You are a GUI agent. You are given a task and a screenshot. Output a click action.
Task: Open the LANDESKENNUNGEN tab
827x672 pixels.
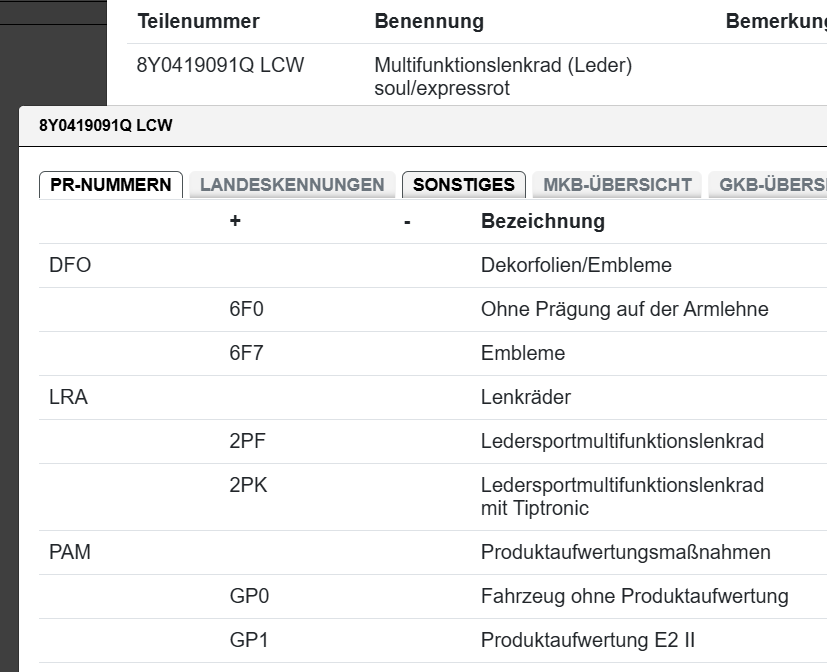click(x=292, y=185)
